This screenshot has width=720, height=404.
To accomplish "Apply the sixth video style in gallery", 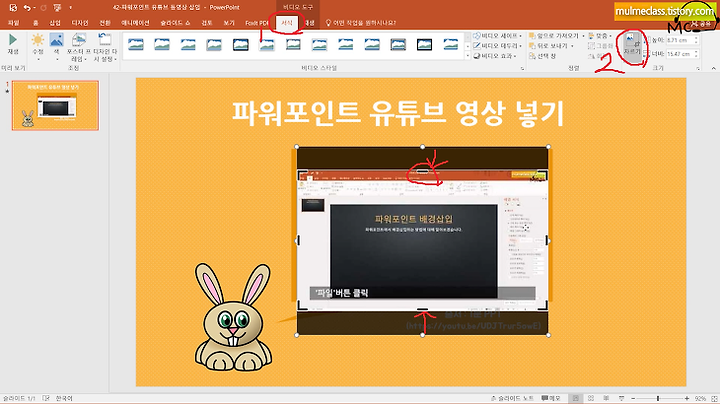I will click(x=267, y=44).
